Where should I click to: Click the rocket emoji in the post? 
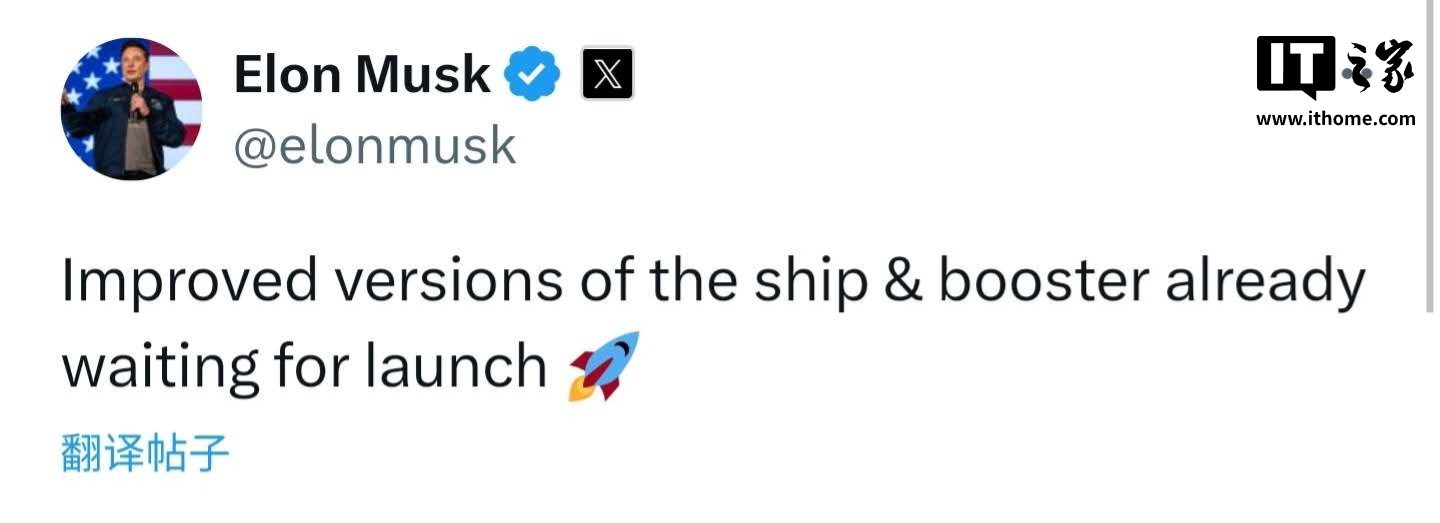coord(603,366)
